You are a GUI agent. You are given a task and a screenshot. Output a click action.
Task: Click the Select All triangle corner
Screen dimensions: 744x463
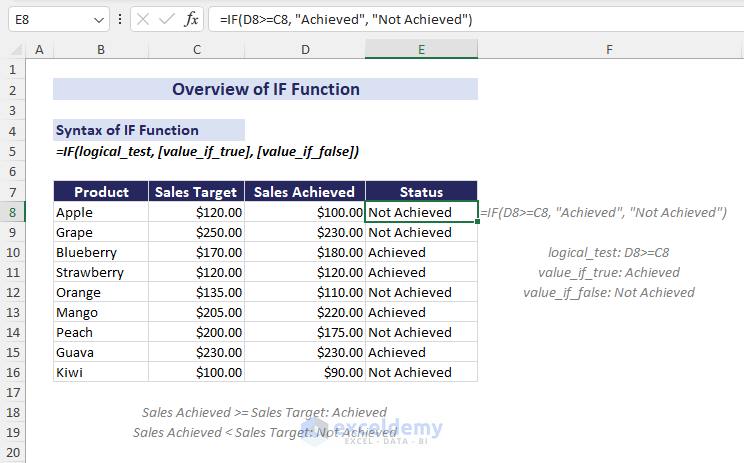(x=16, y=49)
